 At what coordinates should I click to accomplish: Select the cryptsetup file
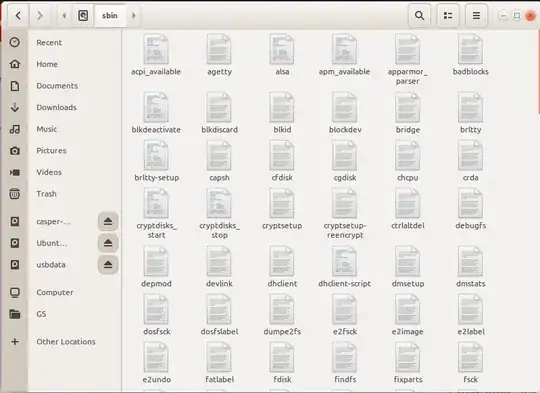[282, 209]
